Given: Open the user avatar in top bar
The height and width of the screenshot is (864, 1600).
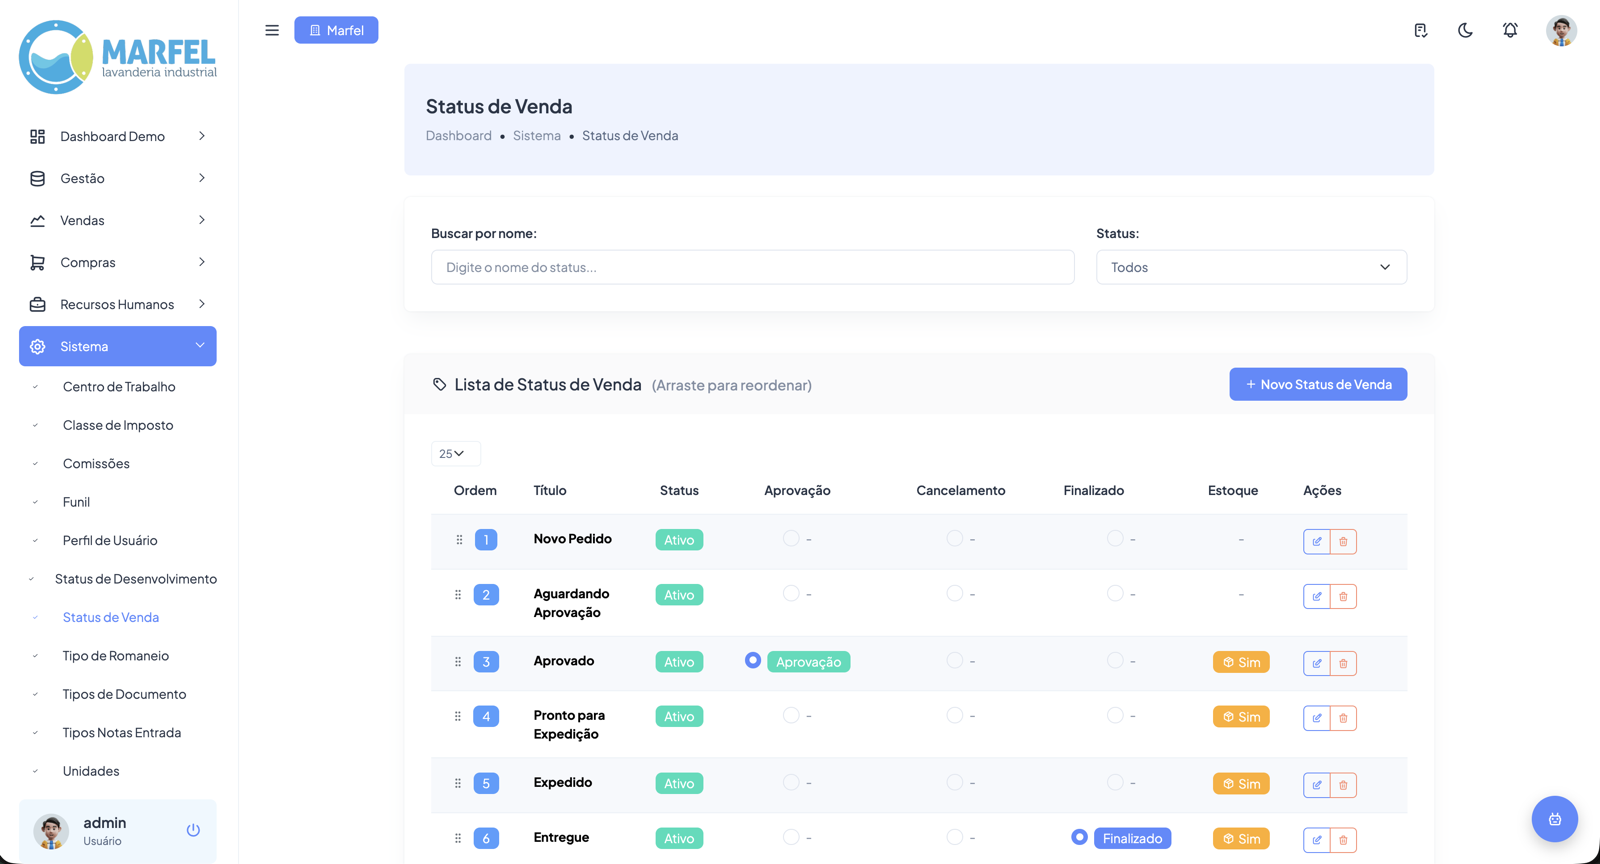Looking at the screenshot, I should 1561,30.
